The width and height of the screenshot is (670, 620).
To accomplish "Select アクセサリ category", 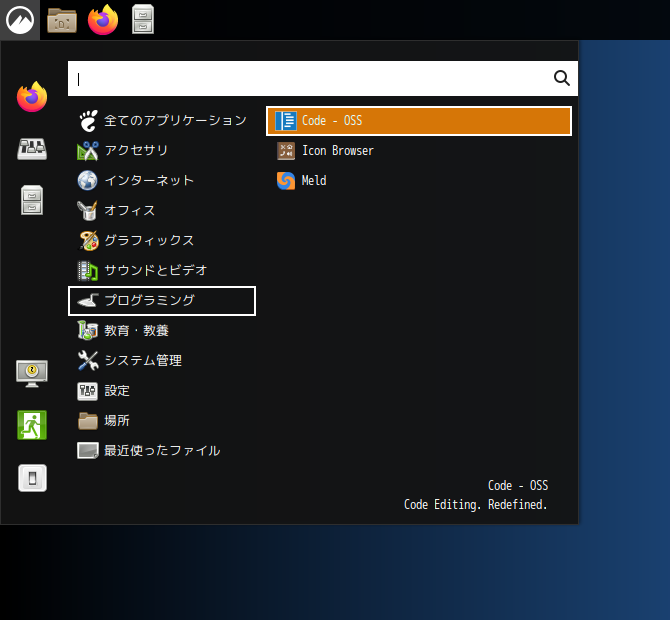I will 162,150.
